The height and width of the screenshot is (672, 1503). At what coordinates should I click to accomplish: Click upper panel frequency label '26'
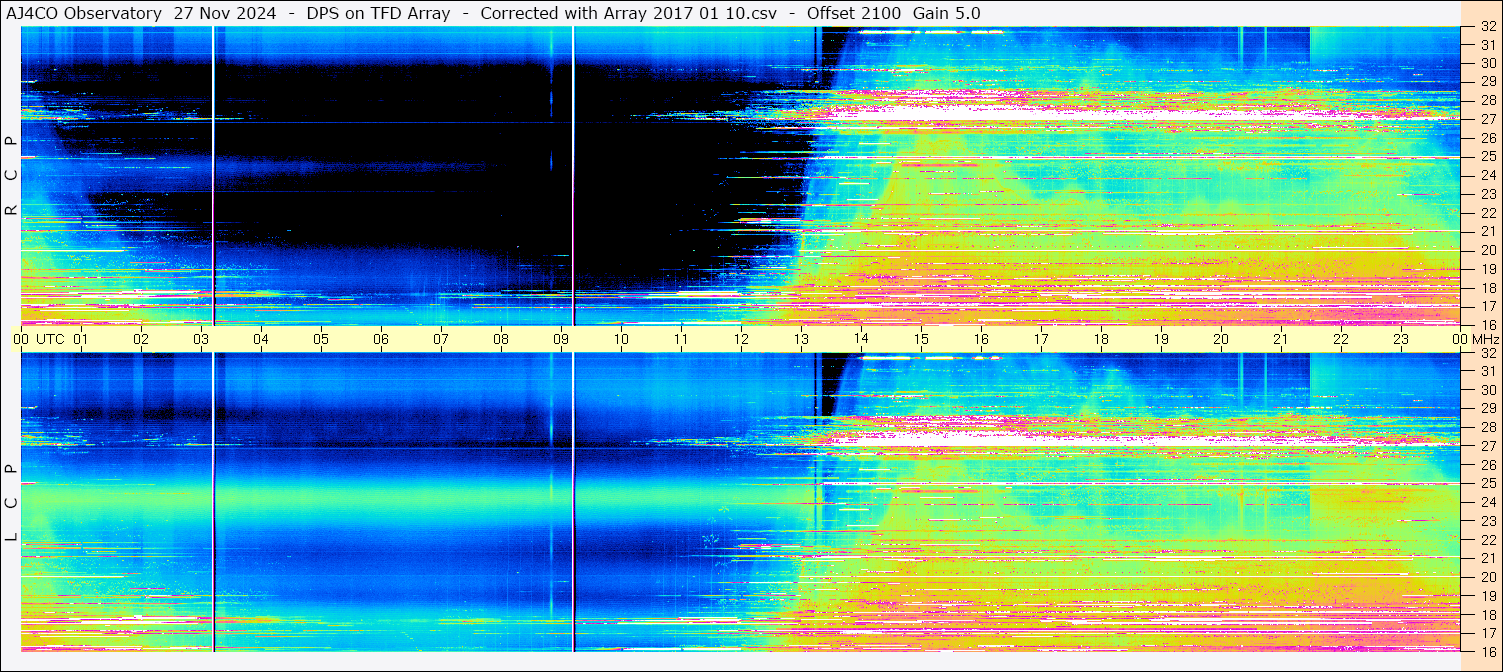1487,138
